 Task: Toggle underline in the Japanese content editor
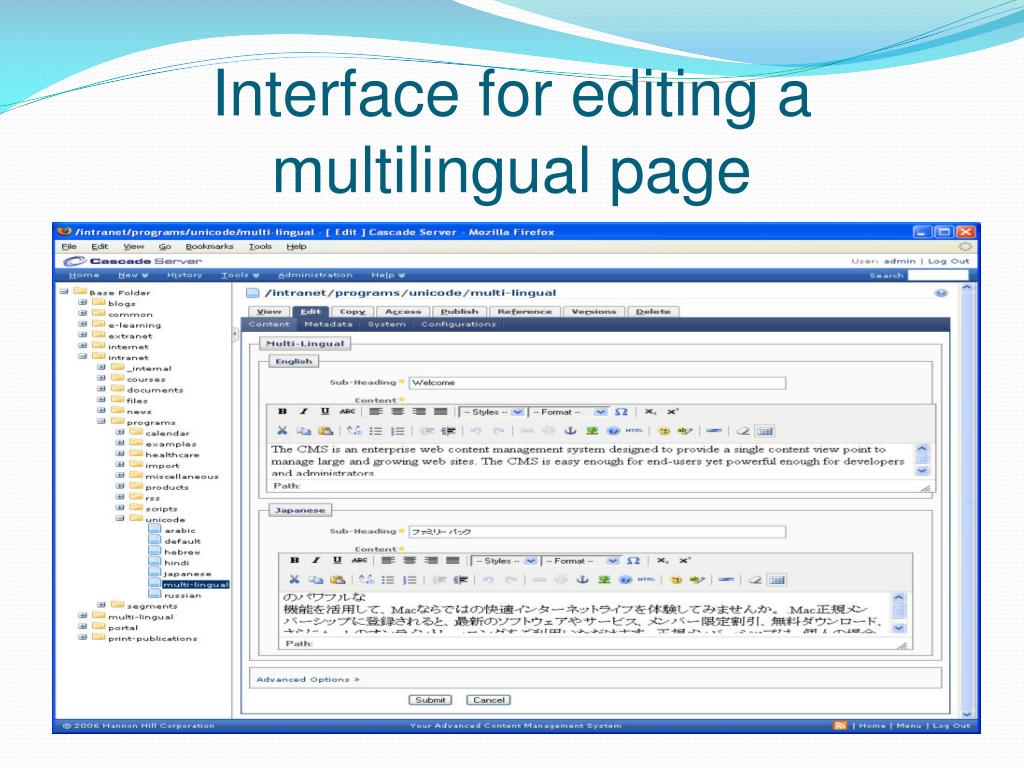(x=338, y=560)
